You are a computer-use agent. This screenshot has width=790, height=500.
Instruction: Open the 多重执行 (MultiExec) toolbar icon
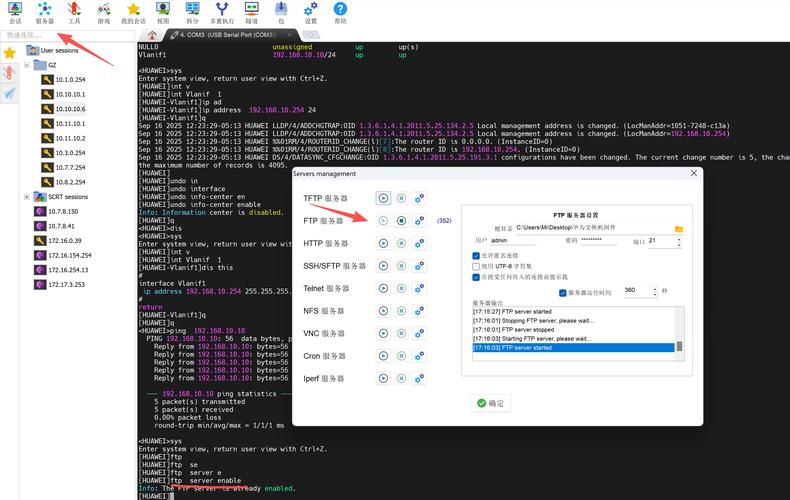[x=222, y=13]
